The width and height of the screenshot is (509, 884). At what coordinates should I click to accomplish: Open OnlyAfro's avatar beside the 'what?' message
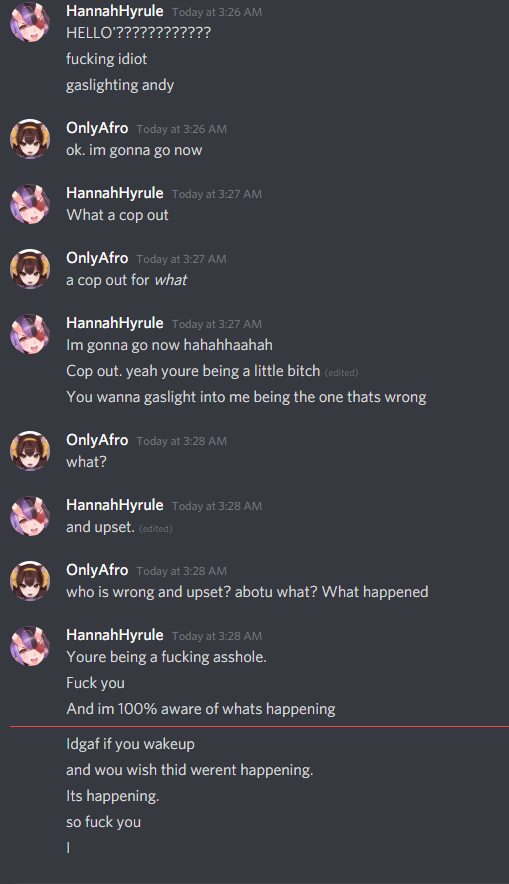point(30,450)
